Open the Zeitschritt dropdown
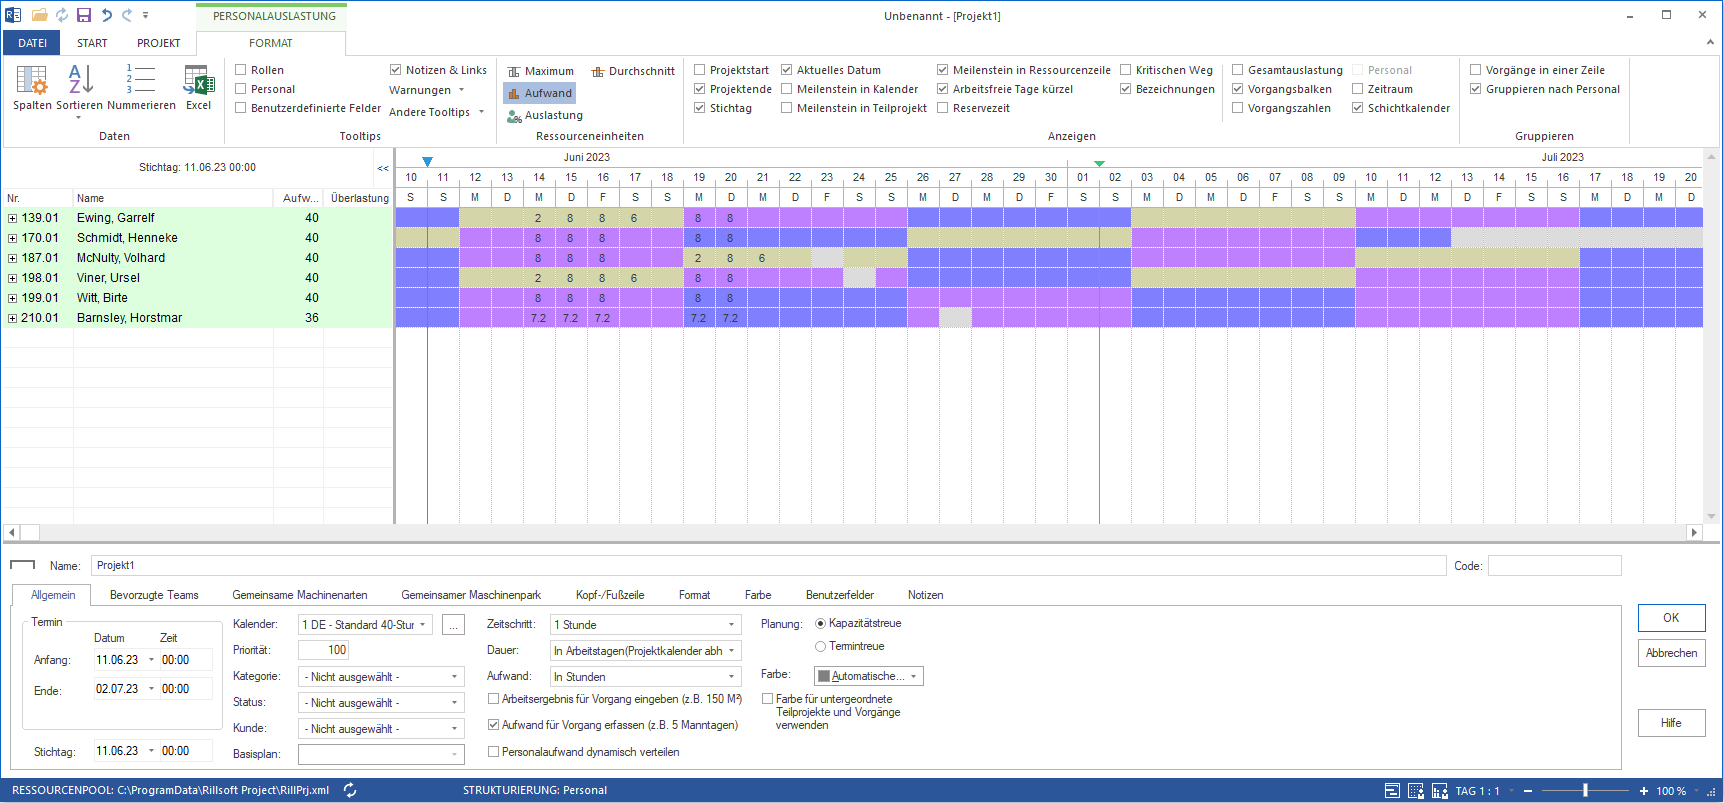The image size is (1724, 803). [731, 625]
